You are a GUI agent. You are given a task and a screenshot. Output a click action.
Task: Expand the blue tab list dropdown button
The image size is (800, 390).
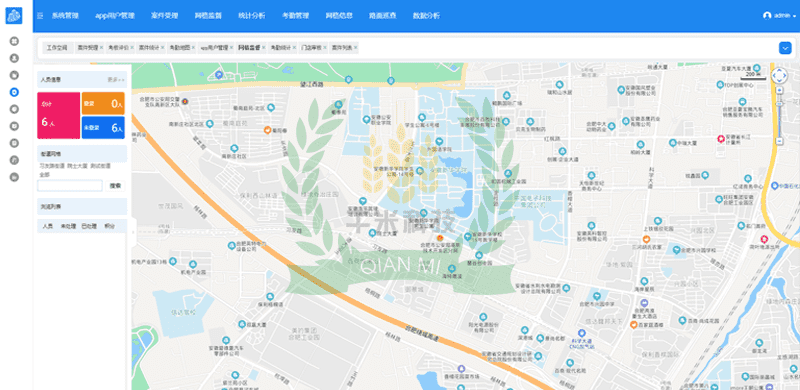point(785,48)
